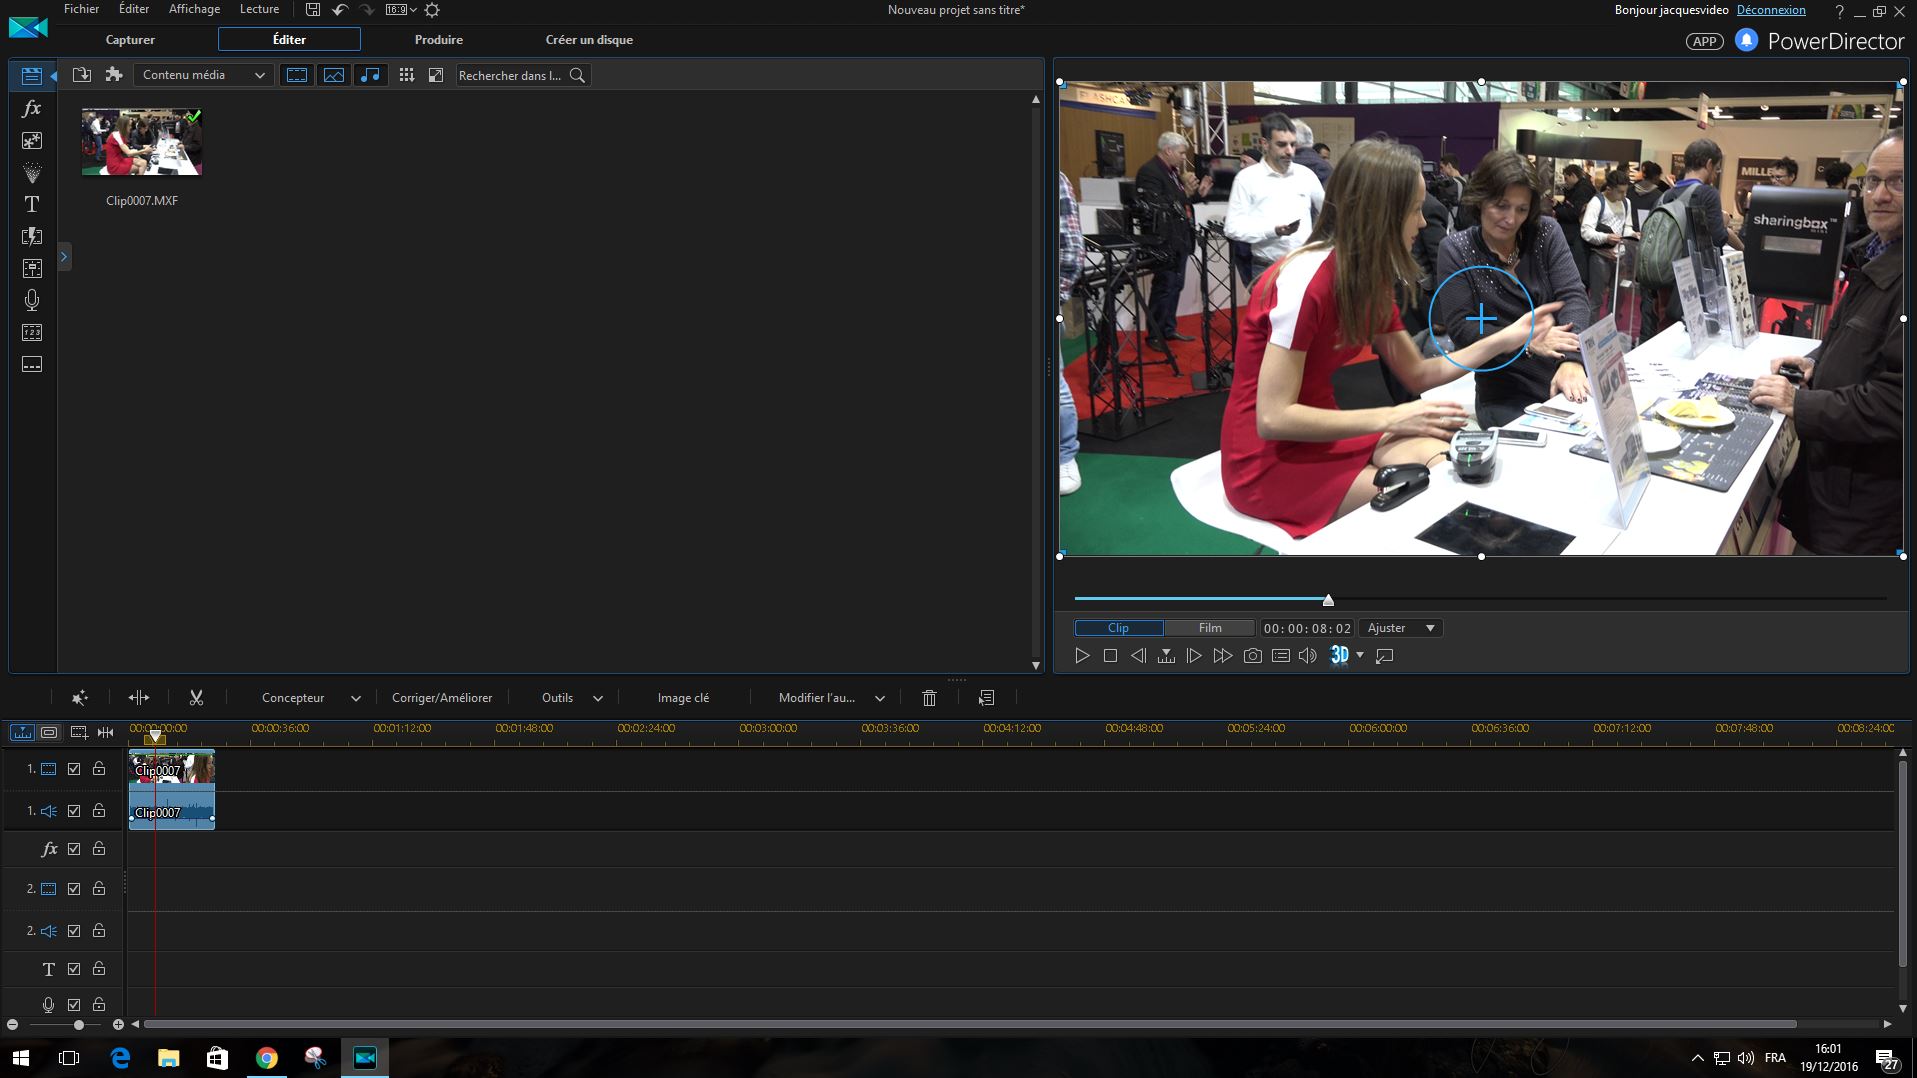Viewport: 1917px width, 1078px height.
Task: Expand the Concepteur dropdown
Action: 356,698
